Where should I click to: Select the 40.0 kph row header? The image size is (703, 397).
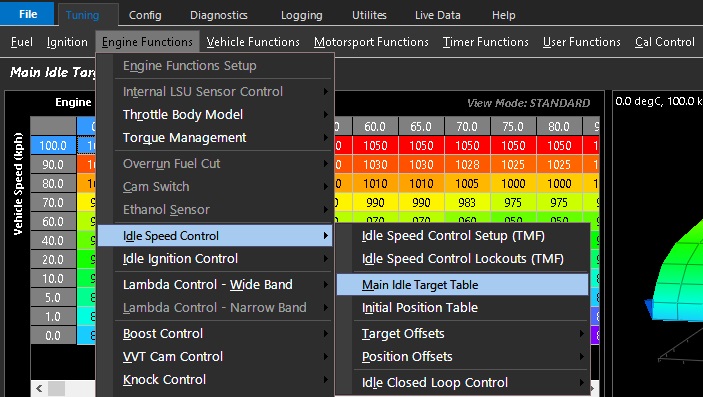click(x=53, y=240)
